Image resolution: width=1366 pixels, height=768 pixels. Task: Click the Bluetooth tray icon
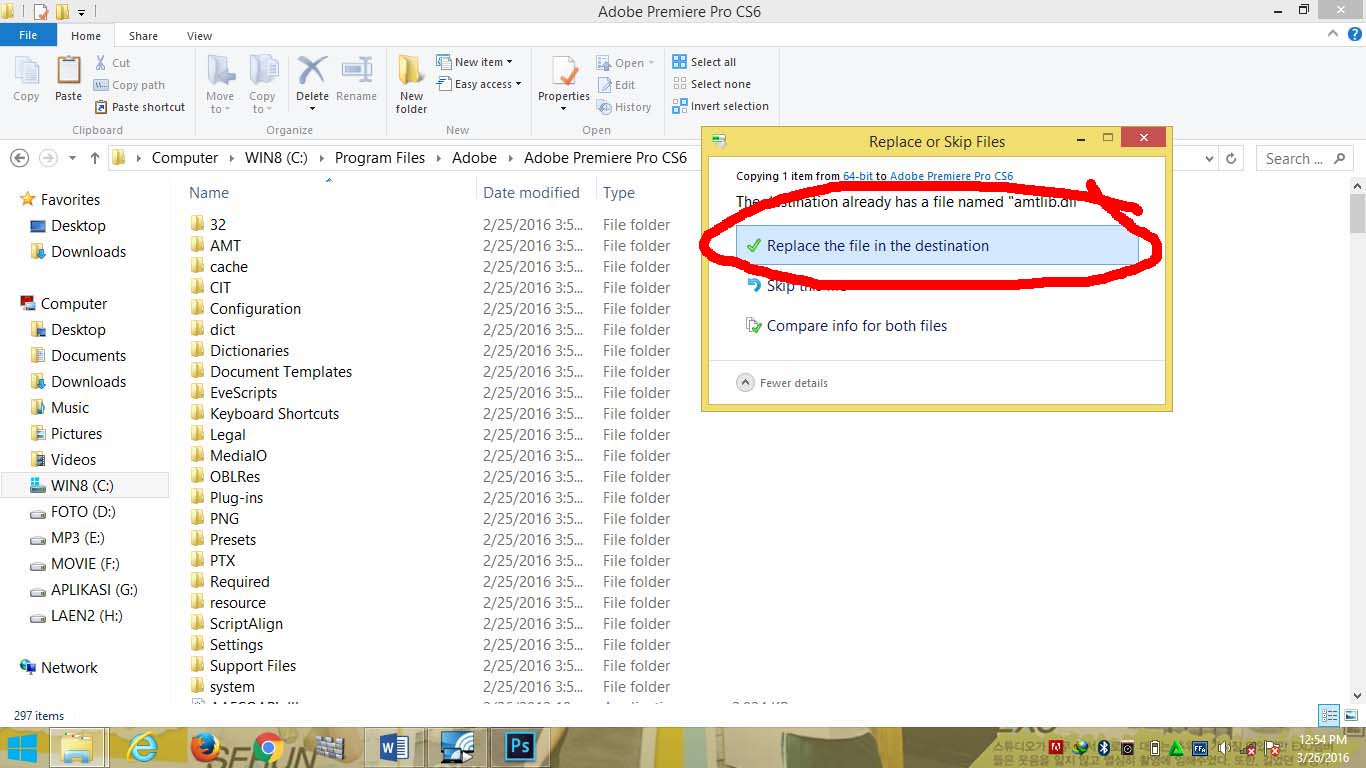click(x=1104, y=748)
